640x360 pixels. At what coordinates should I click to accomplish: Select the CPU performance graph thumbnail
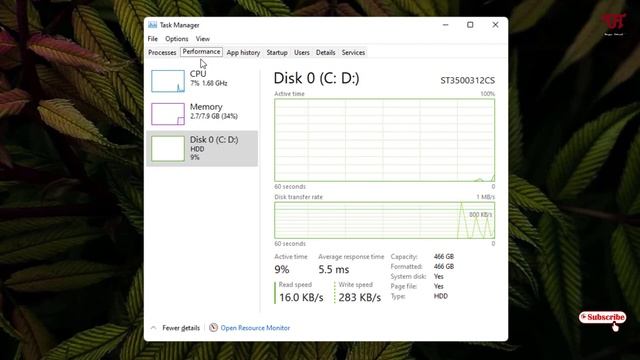(x=168, y=81)
